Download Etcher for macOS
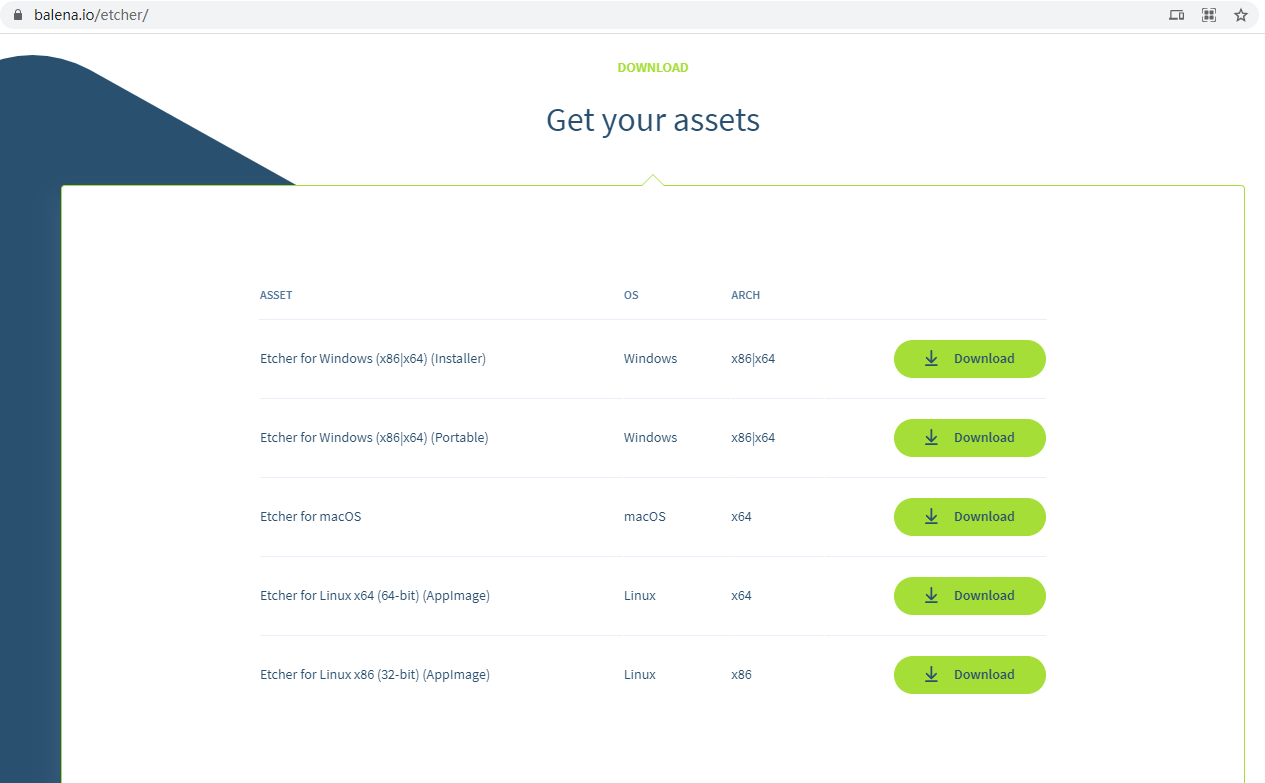 (969, 517)
